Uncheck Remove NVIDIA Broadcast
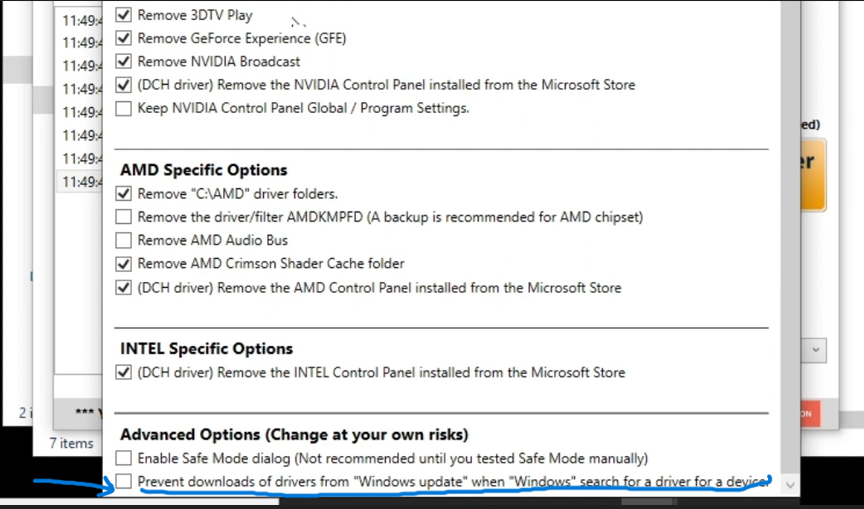The width and height of the screenshot is (864, 509). pyautogui.click(x=123, y=61)
